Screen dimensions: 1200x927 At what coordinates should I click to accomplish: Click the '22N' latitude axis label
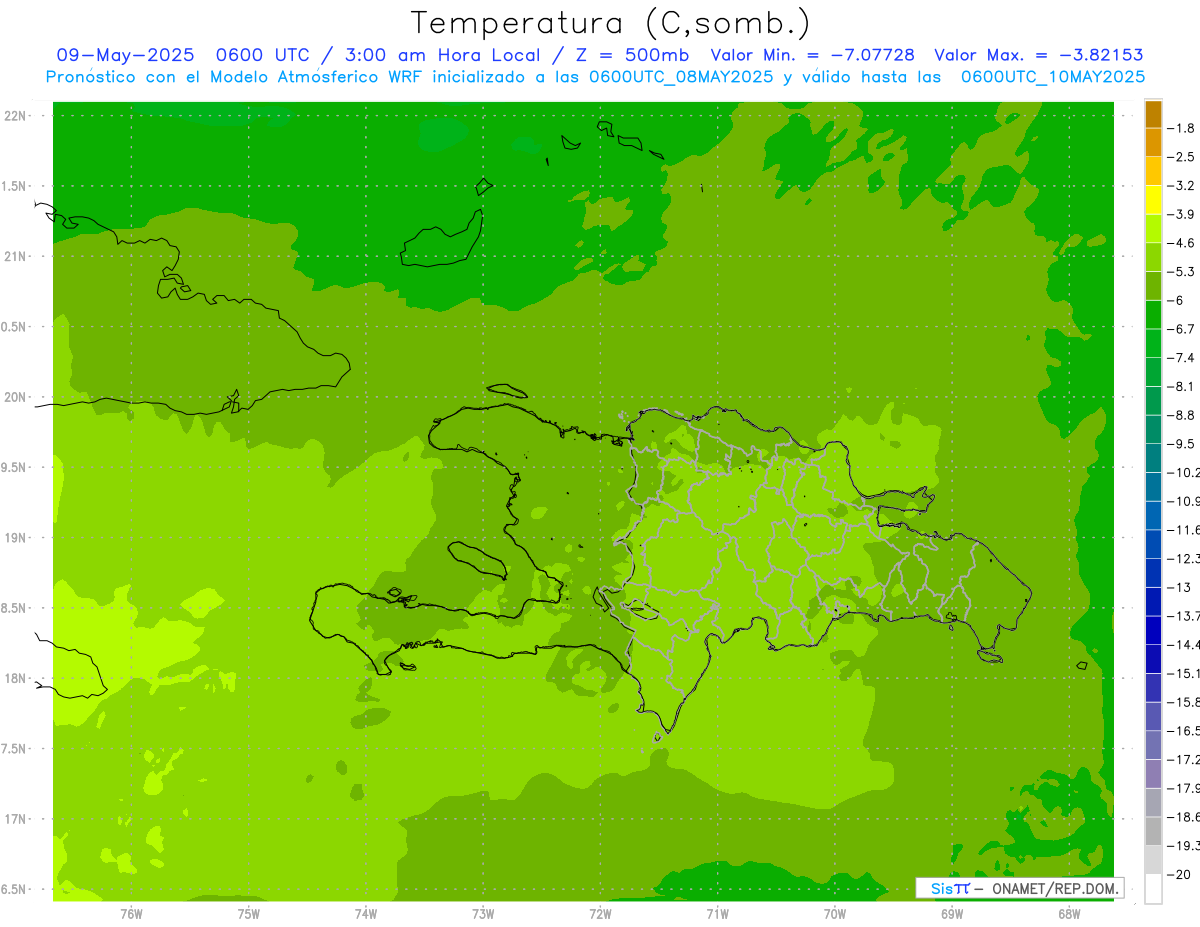point(16,116)
